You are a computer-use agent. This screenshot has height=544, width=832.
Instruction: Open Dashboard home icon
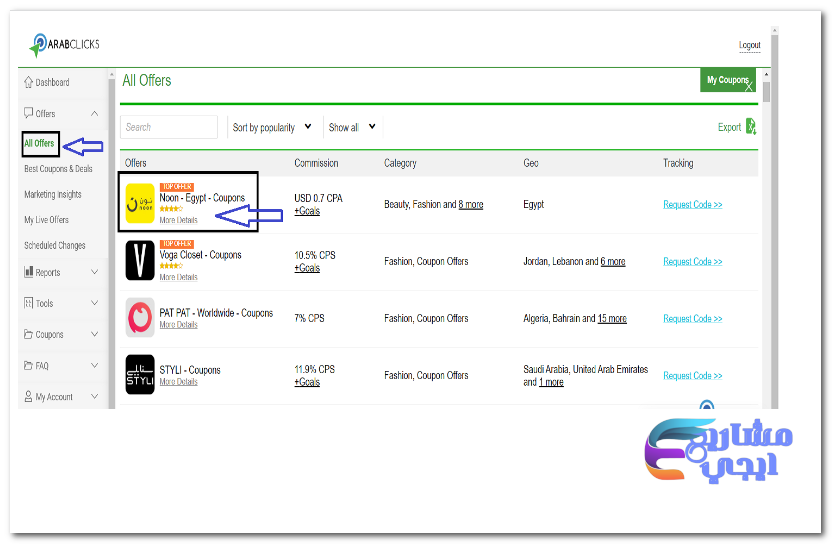(x=29, y=82)
